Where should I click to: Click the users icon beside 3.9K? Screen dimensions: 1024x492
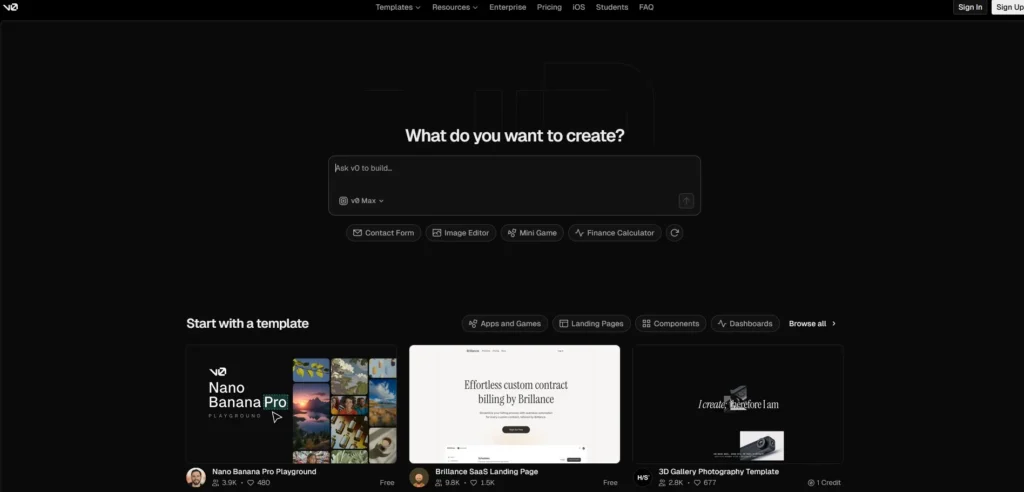point(216,483)
